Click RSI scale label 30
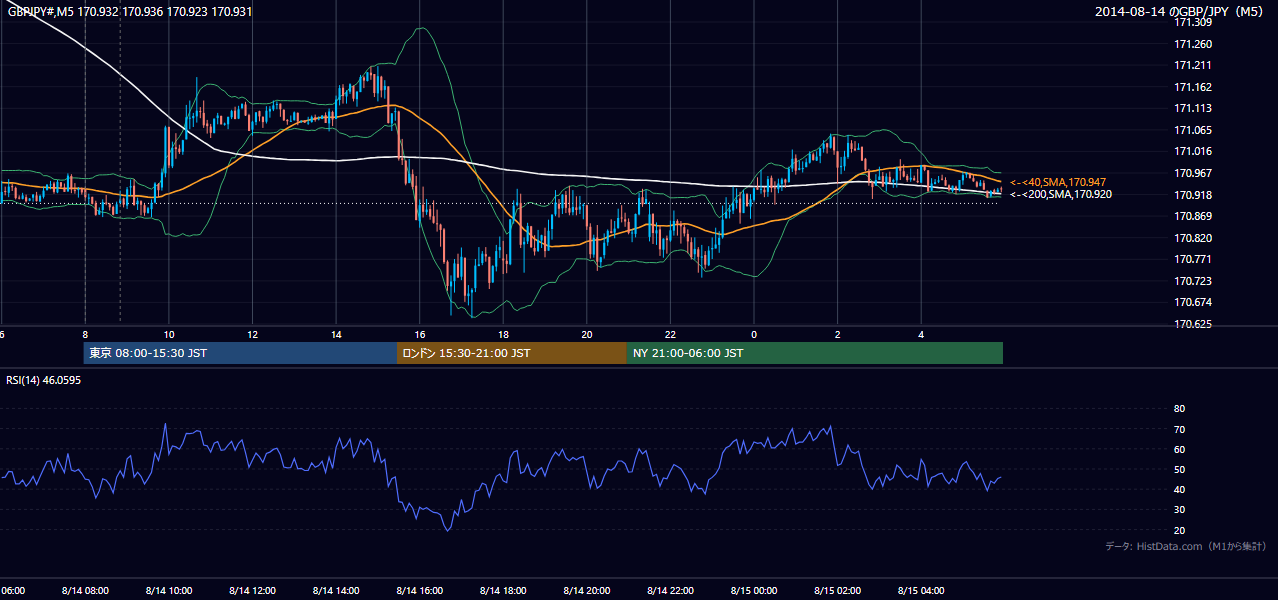The image size is (1278, 600). [x=1179, y=509]
